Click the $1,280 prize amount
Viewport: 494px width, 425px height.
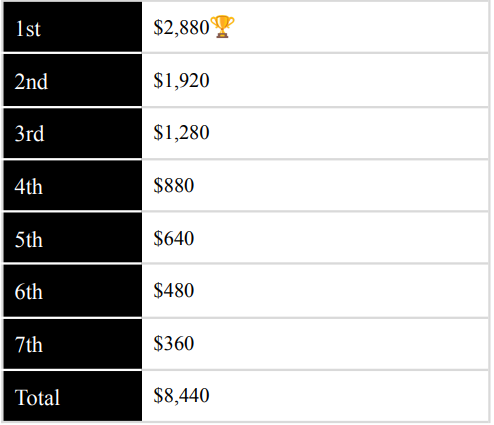pos(181,132)
